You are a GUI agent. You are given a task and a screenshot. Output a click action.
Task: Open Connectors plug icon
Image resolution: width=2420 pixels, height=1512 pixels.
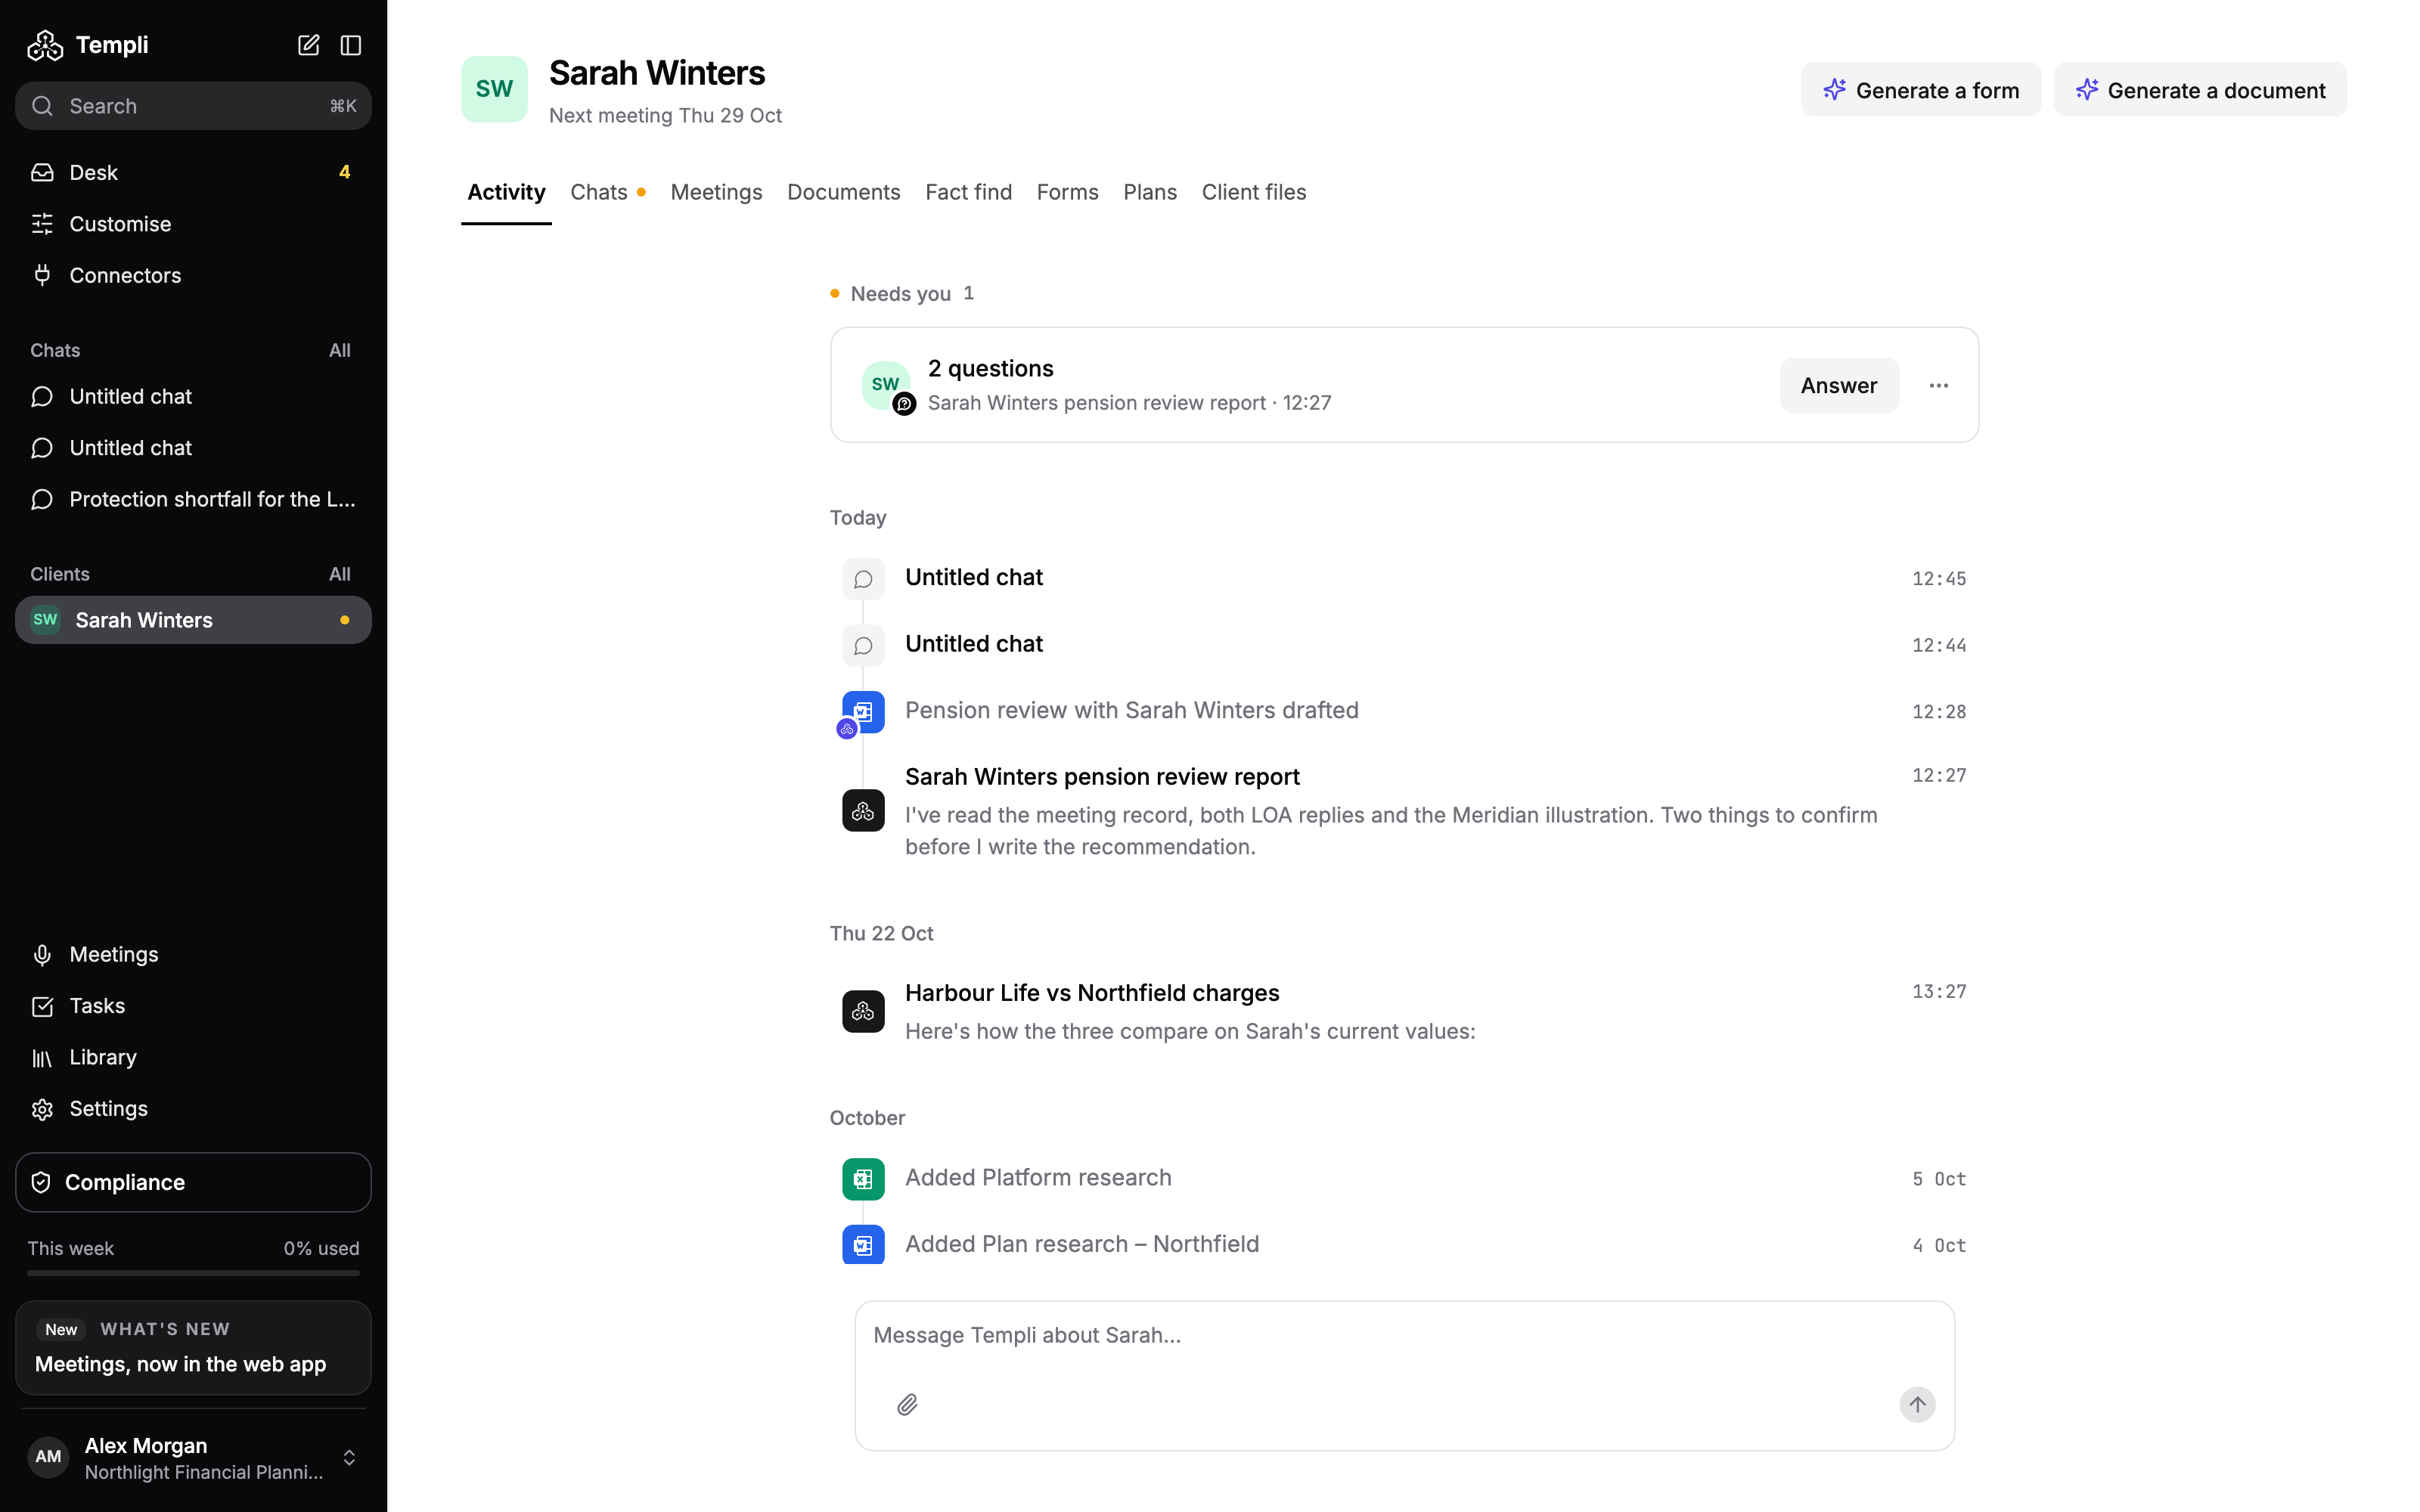tap(42, 275)
